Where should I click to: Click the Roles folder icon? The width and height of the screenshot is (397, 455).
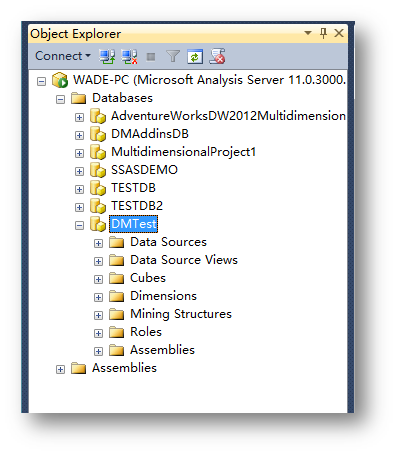[x=117, y=332]
